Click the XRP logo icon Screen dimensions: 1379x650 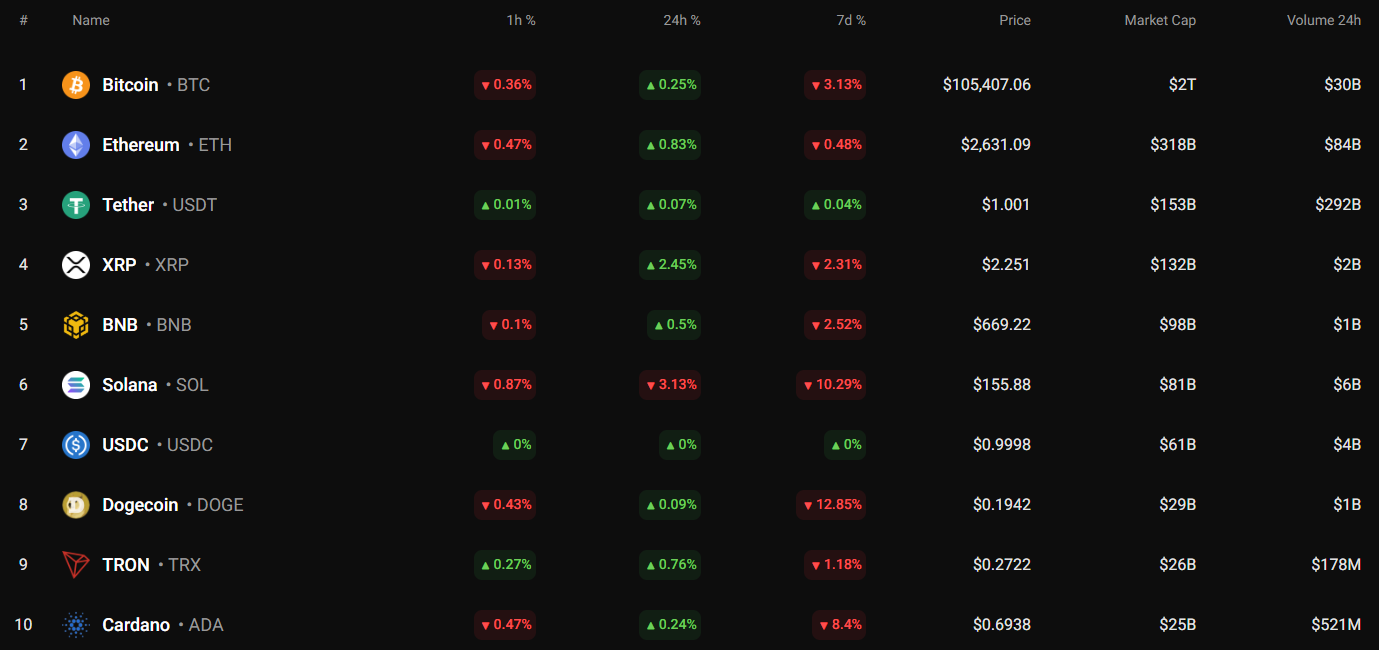(x=76, y=265)
